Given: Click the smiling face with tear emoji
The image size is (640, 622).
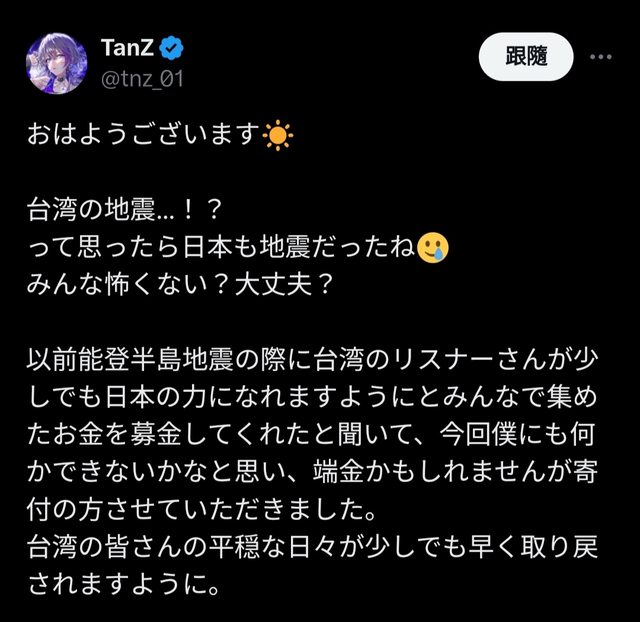Looking at the screenshot, I should (433, 248).
